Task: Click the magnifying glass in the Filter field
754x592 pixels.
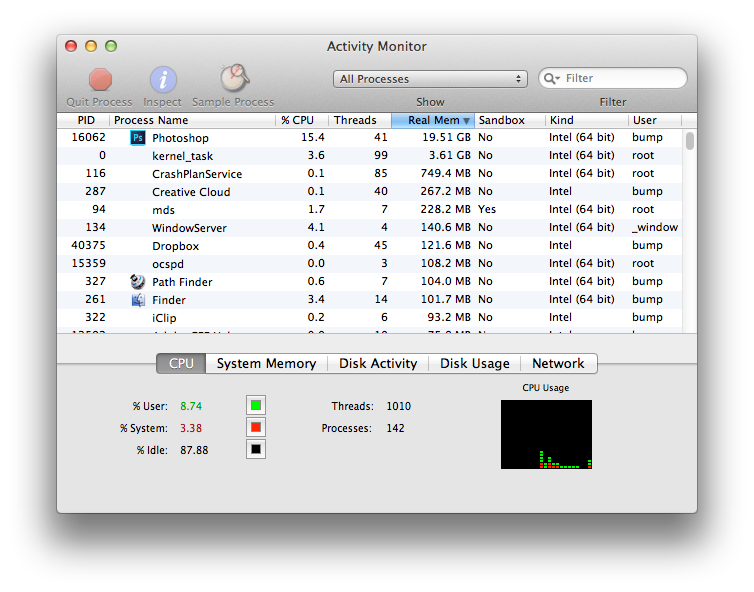Action: pos(551,78)
